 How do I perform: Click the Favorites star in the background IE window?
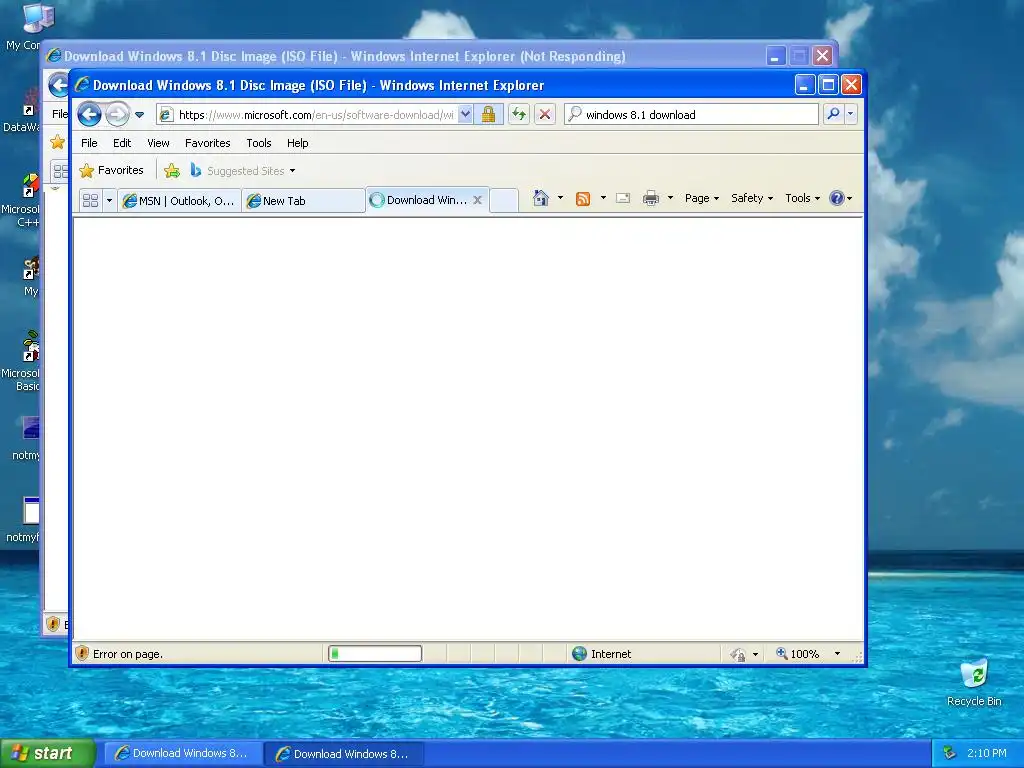click(x=57, y=142)
